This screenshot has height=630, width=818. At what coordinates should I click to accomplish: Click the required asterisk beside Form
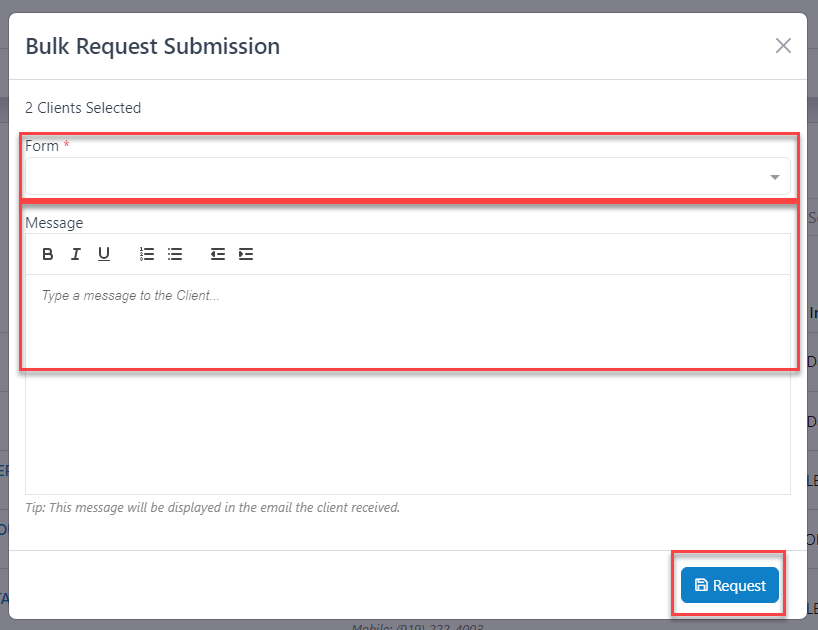tap(66, 145)
